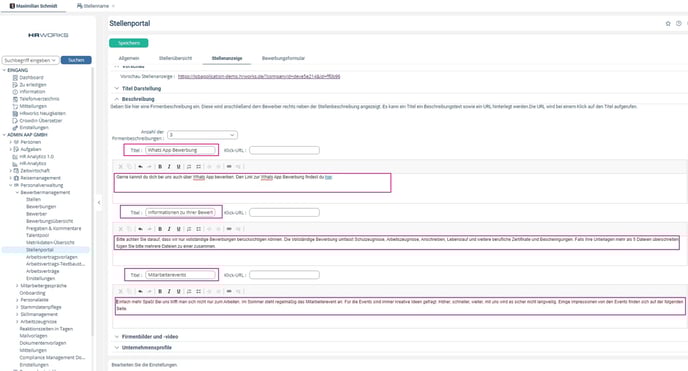Click the undo arrow in second editor toolbar
The image size is (688, 371).
pyautogui.click(x=140, y=229)
